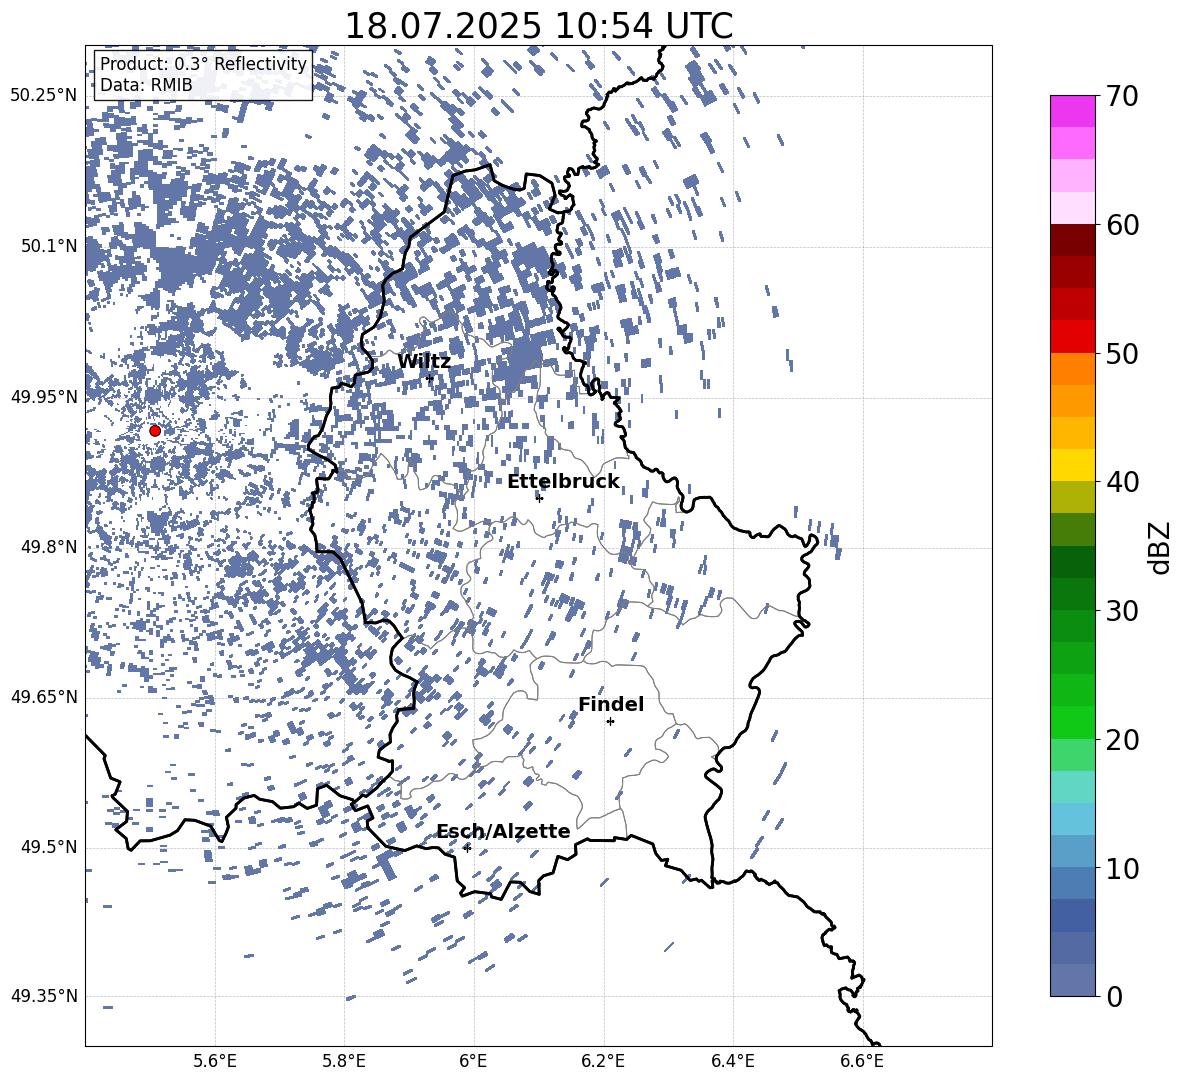Screen dimensions: 1184x1081
Task: Click the 49.8°N latitude label
Action: 49,547
